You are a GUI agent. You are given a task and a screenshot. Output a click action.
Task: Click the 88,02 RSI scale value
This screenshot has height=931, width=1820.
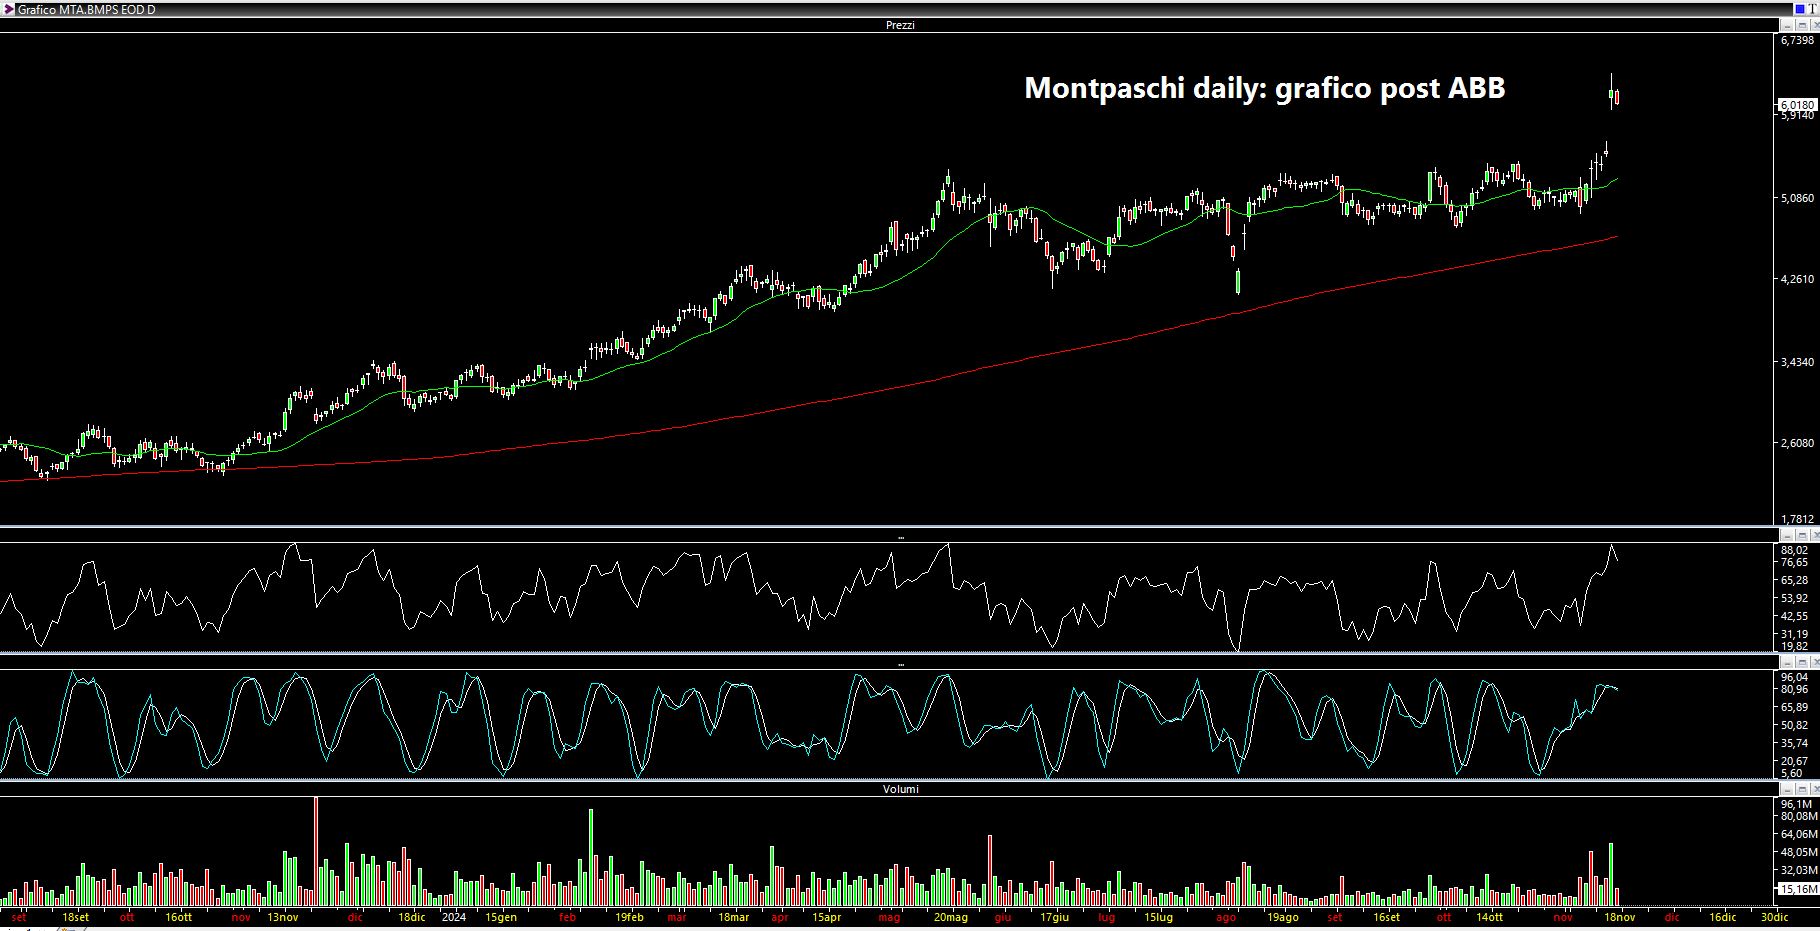pos(1794,550)
